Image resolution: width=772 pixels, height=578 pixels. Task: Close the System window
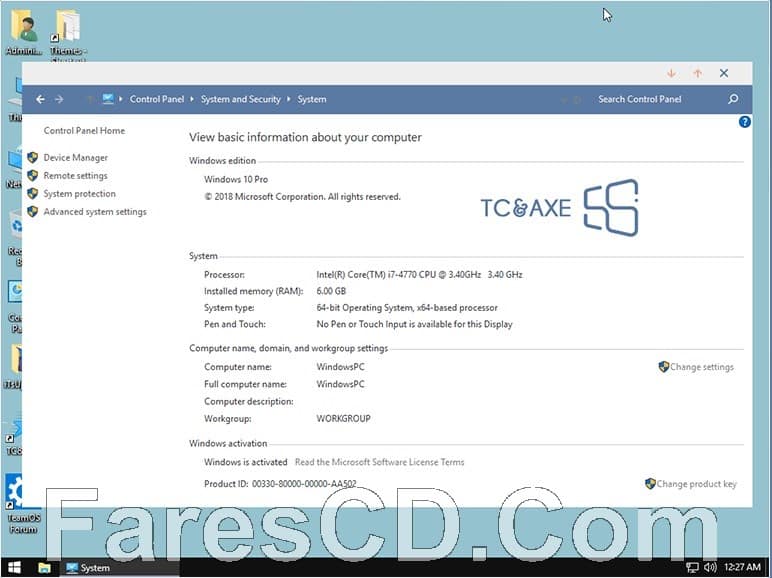coord(724,73)
